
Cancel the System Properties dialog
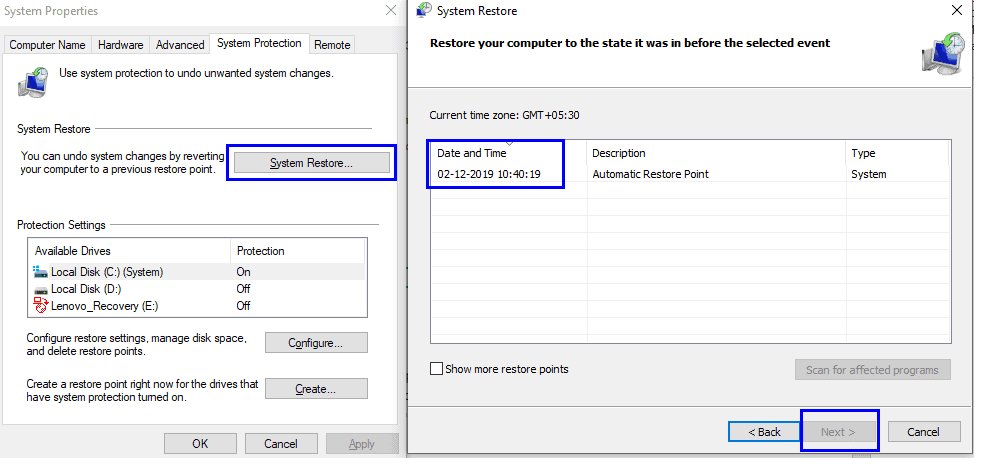281,444
